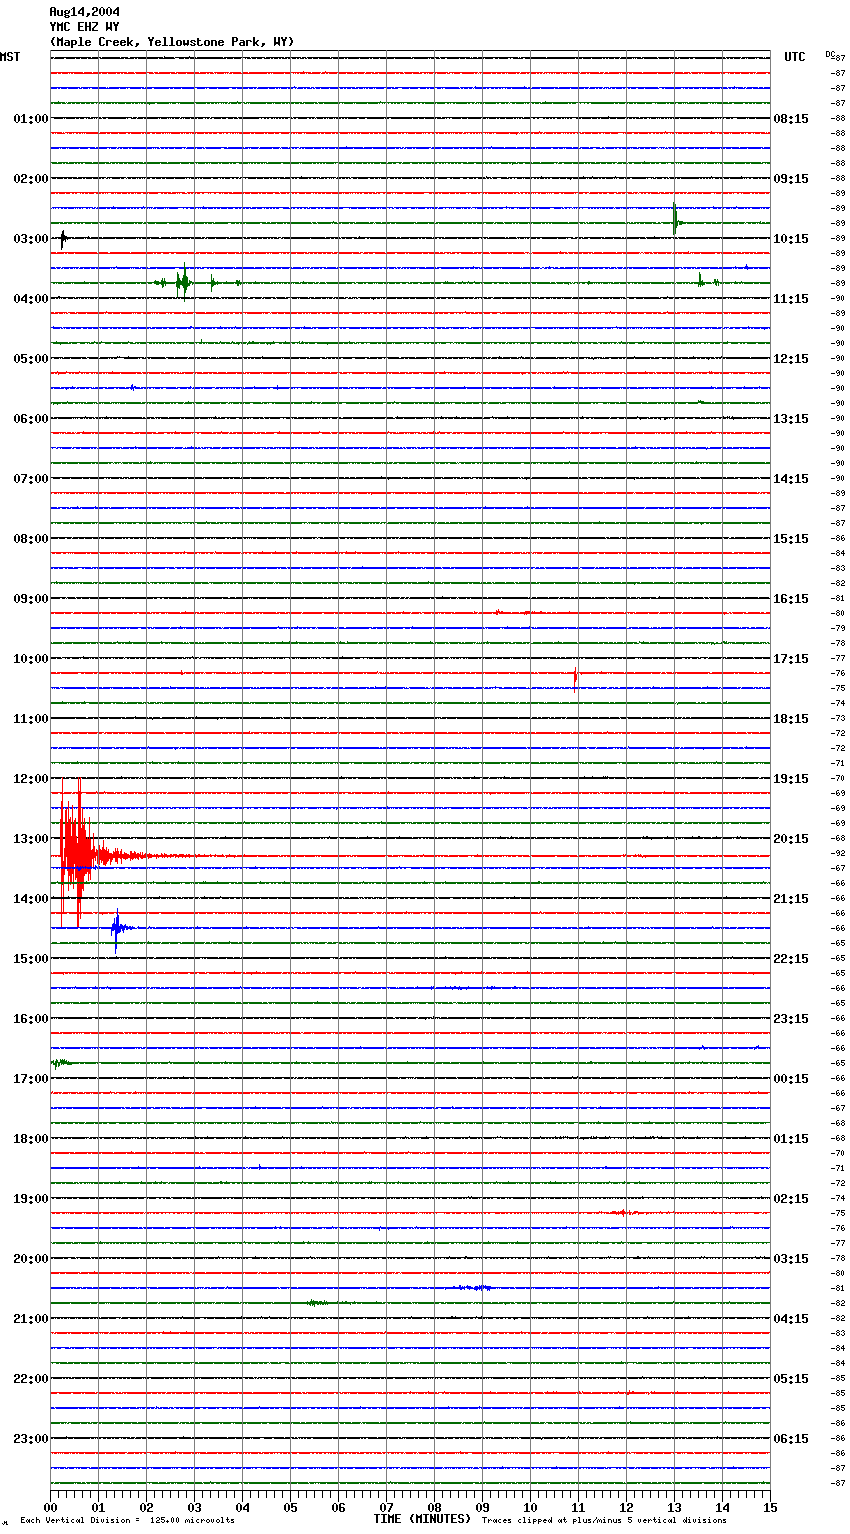Click the Aug14,2004 date header
850x1534 pixels.
(x=84, y=12)
